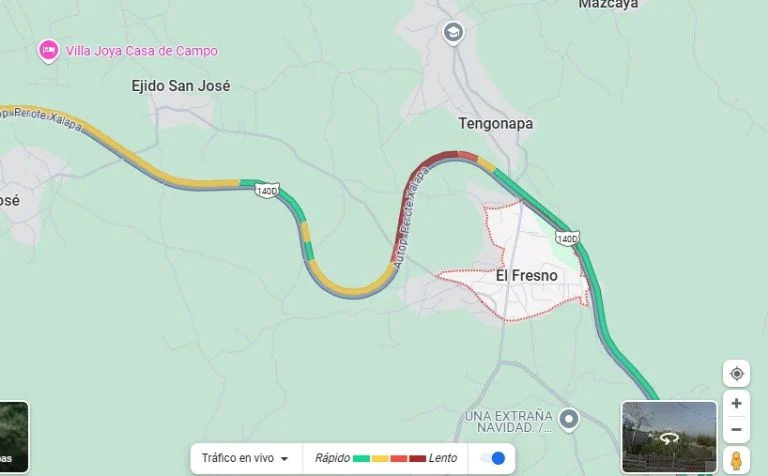The width and height of the screenshot is (768, 476).
Task: Open the Tráfico en vivo dropdown
Action: [x=245, y=458]
